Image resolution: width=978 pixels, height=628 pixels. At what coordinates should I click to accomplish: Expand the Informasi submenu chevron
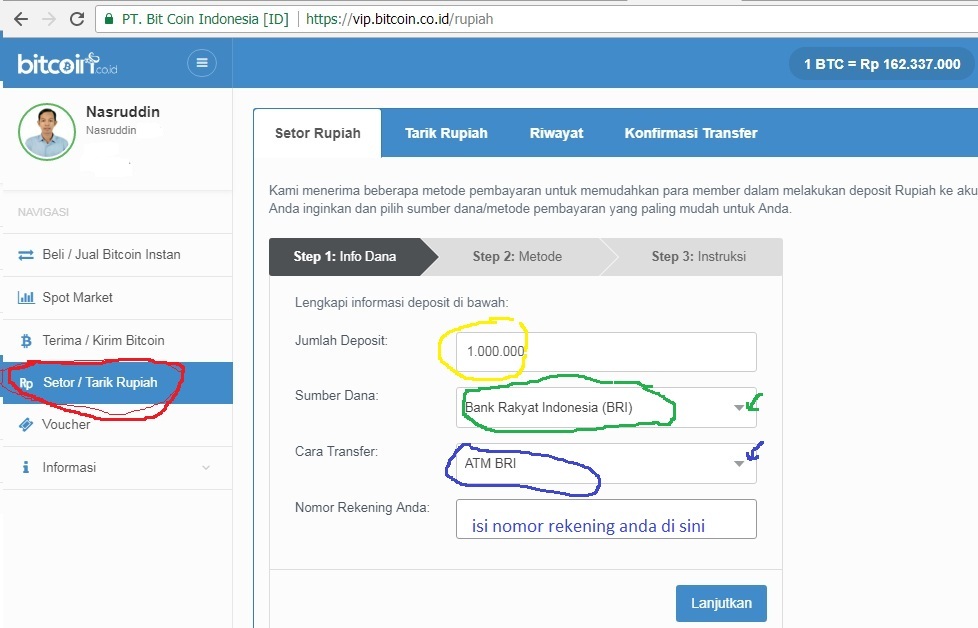point(206,468)
